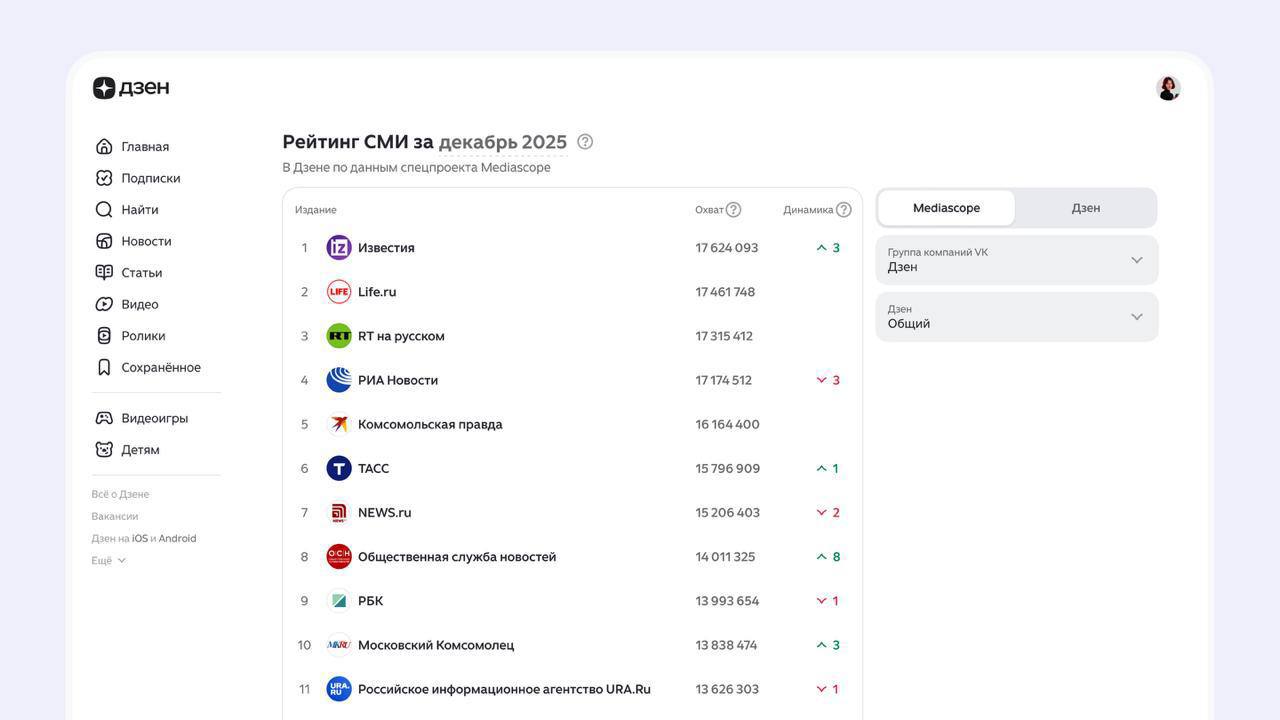
Task: Open Известия publication logo
Action: click(339, 248)
